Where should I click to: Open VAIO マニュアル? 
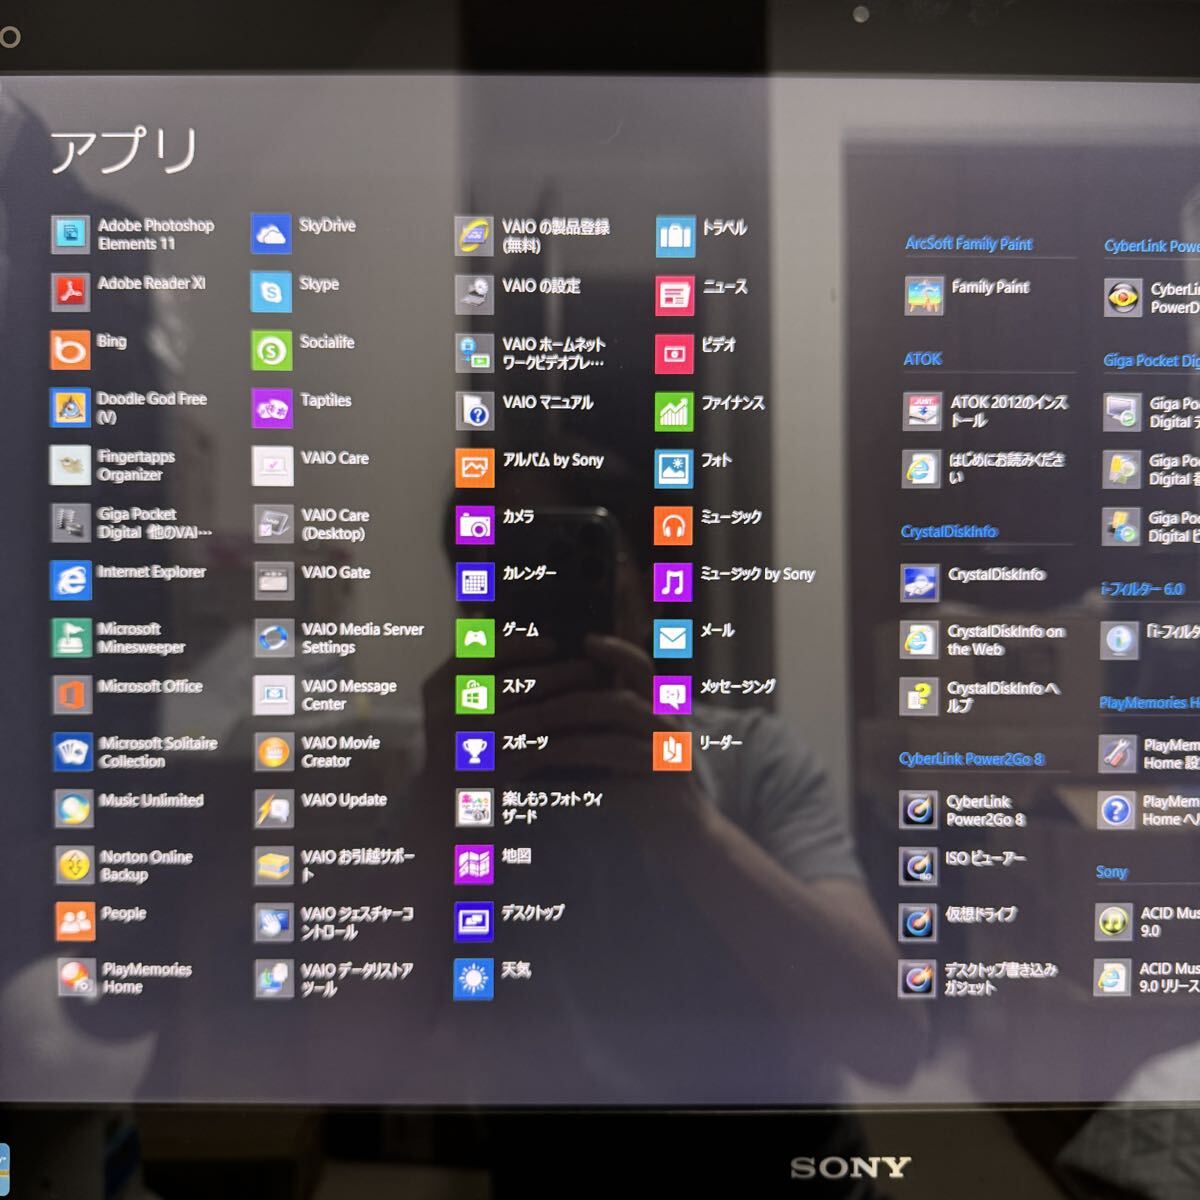point(525,410)
